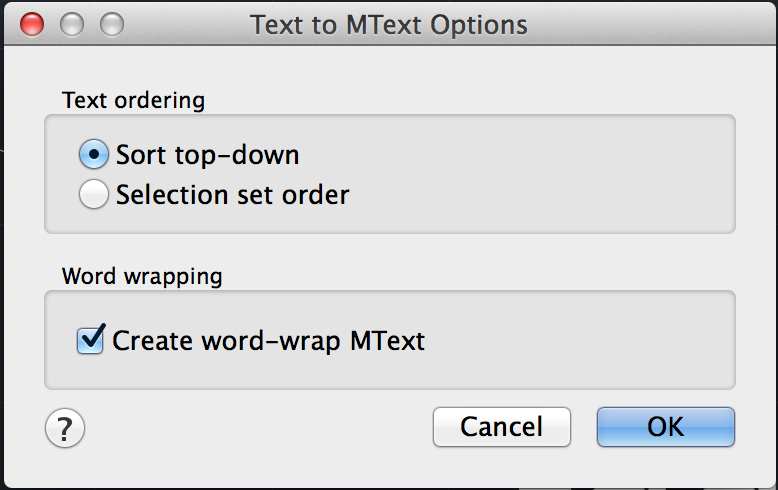Click the Word wrapping group heading
778x490 pixels.
tap(142, 275)
